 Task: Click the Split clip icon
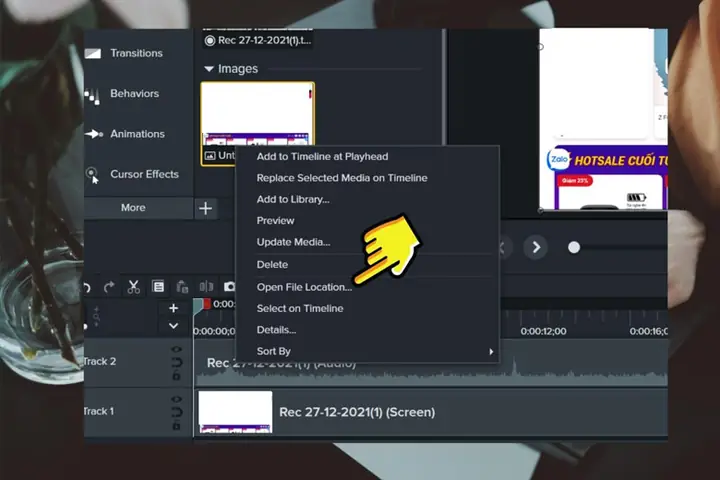206,287
